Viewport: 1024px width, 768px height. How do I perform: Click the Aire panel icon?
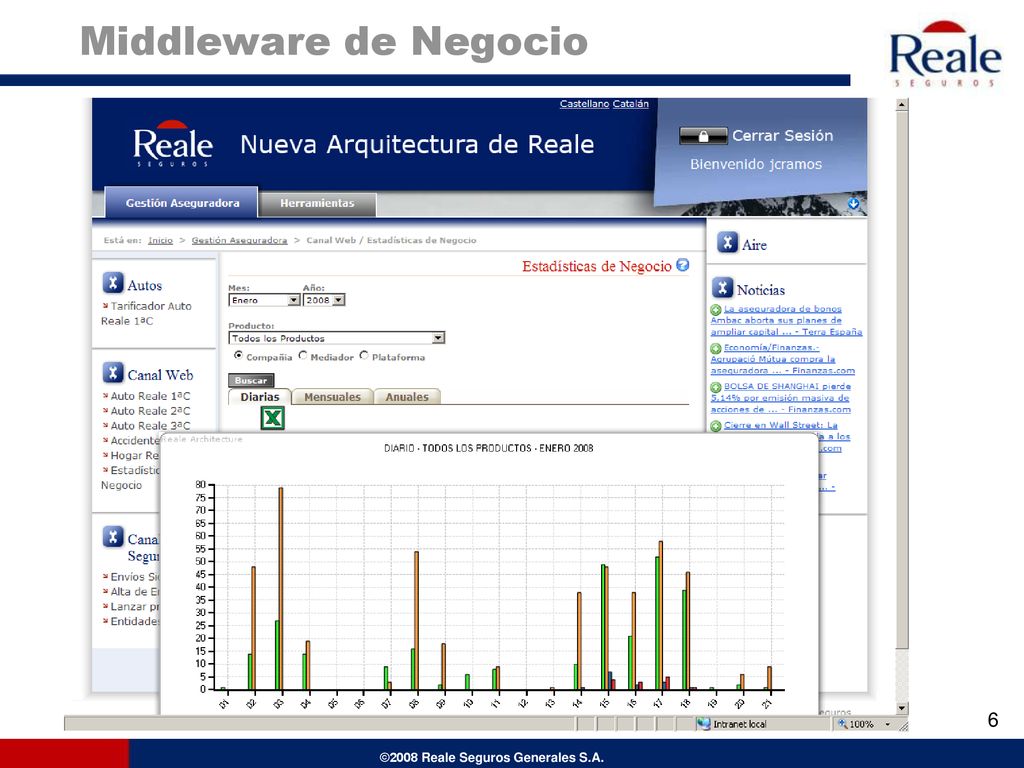tap(728, 242)
